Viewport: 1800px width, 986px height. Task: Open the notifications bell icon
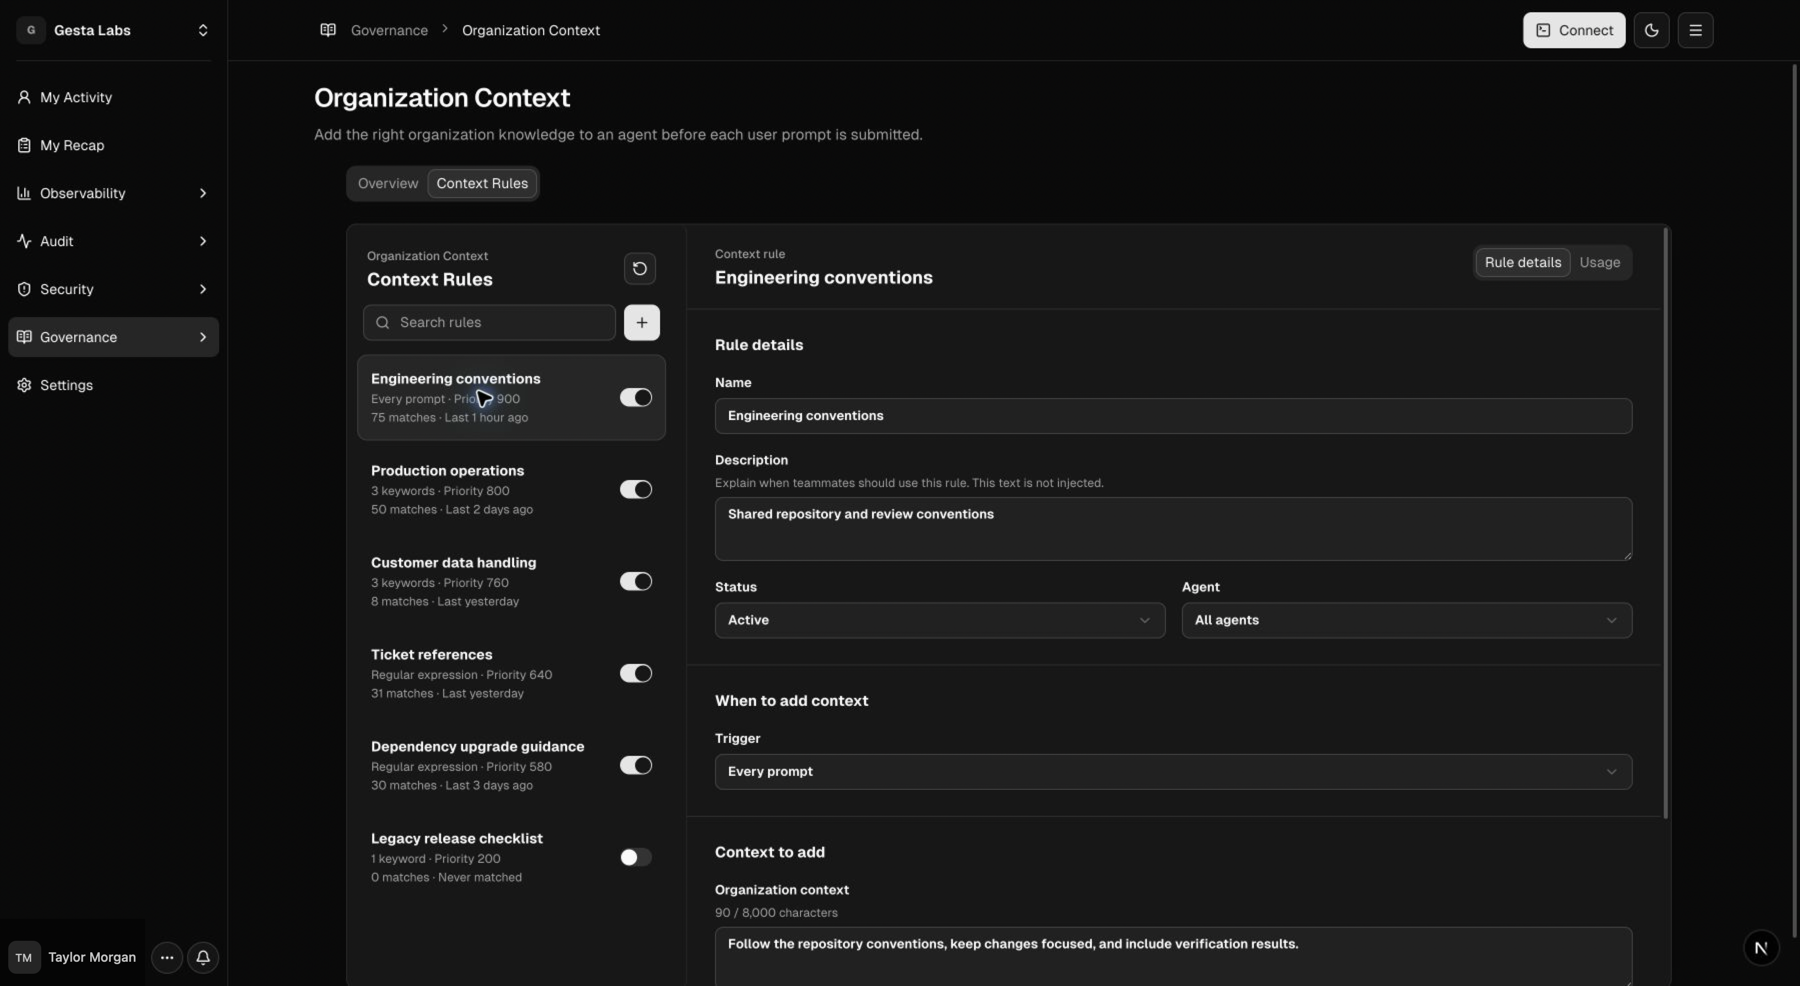point(203,957)
